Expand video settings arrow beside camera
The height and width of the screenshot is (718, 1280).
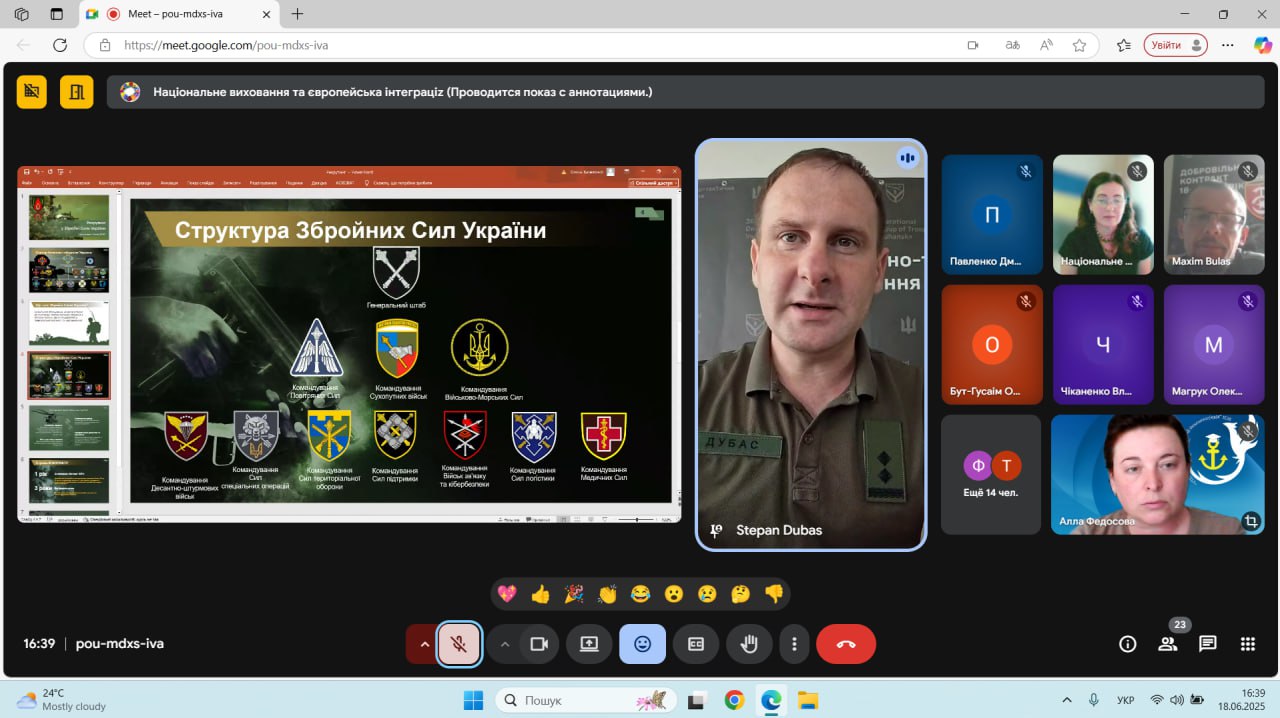click(x=504, y=644)
